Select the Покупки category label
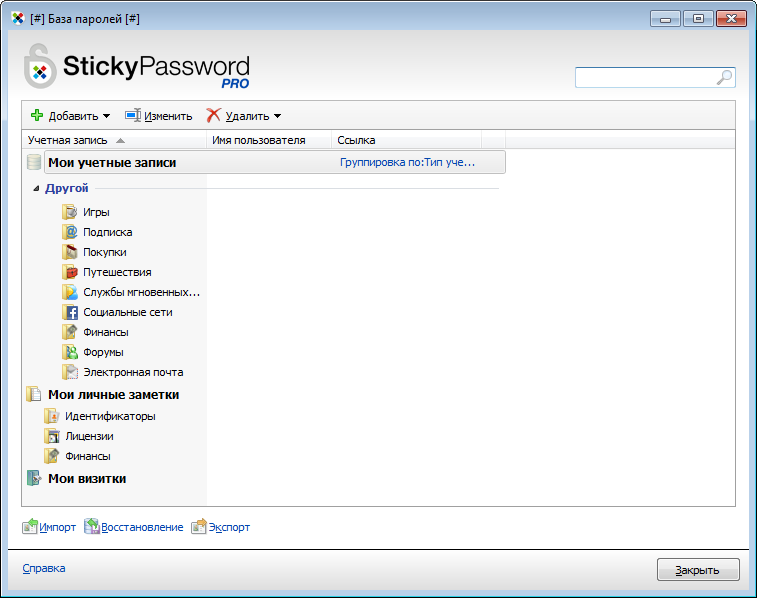 (x=105, y=252)
